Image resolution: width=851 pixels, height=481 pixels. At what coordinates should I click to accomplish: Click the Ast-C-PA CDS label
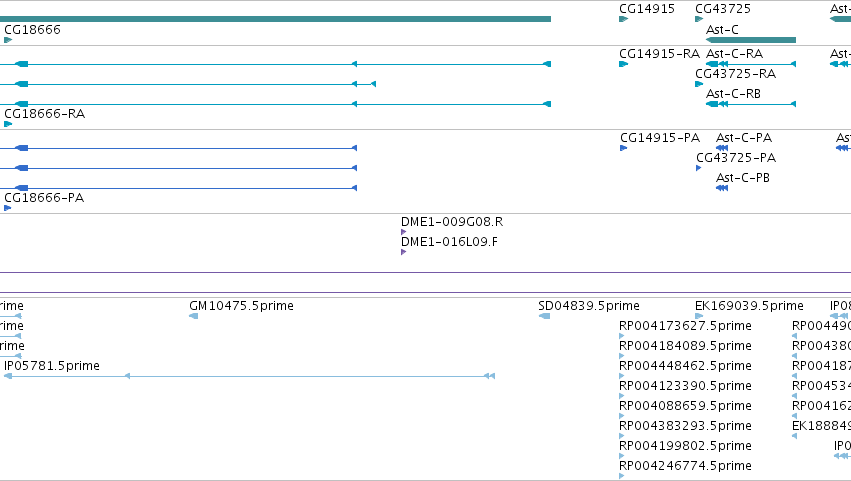pos(744,138)
